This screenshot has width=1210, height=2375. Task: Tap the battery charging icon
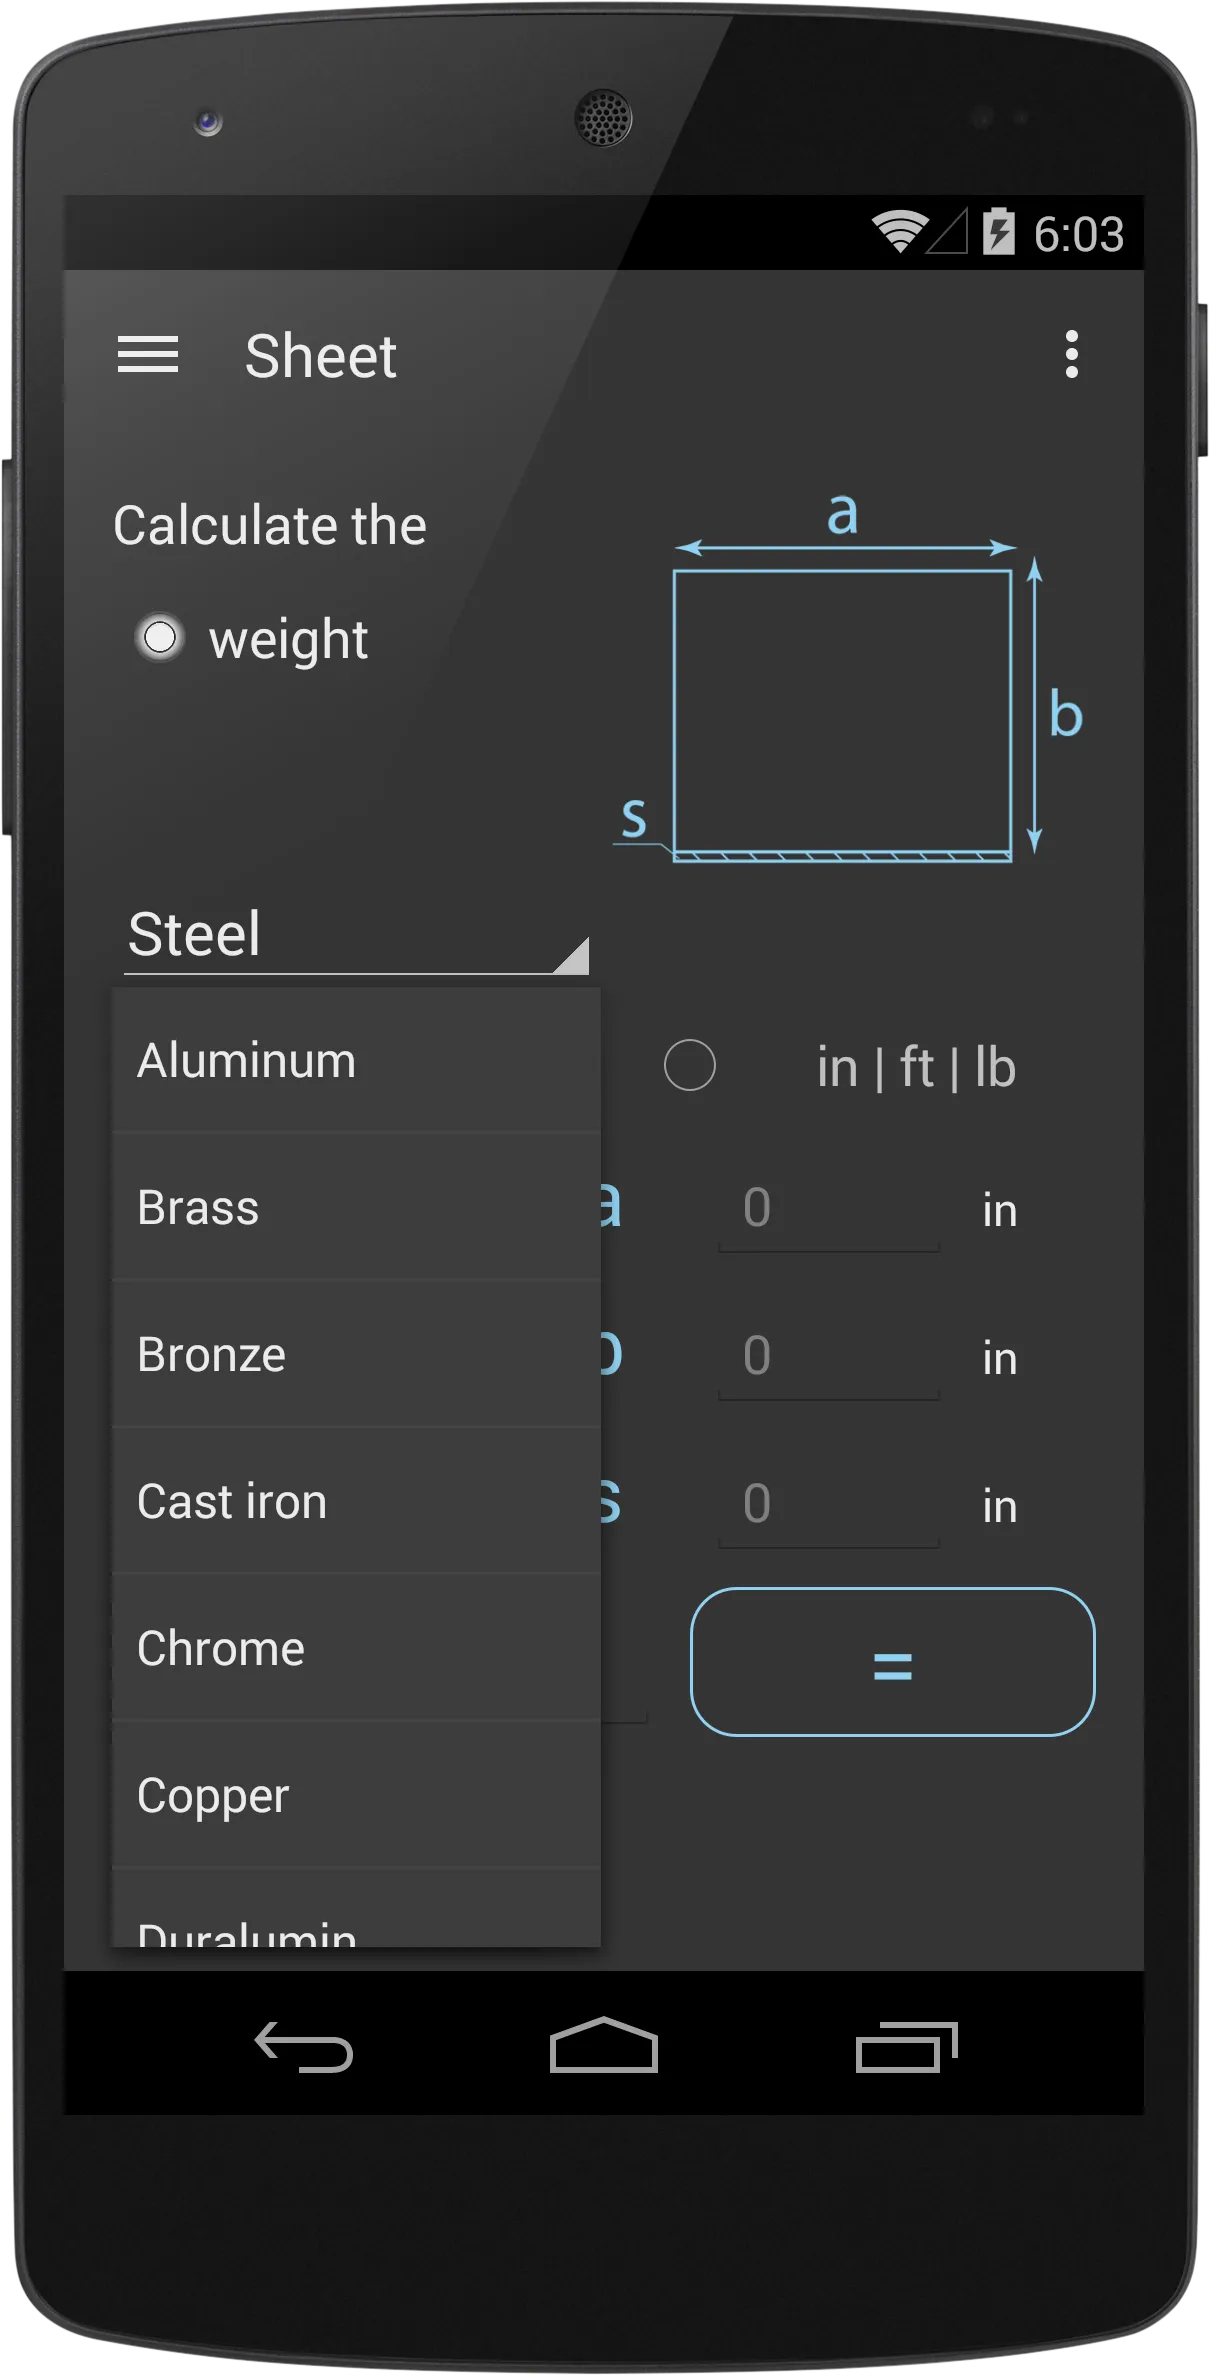998,232
